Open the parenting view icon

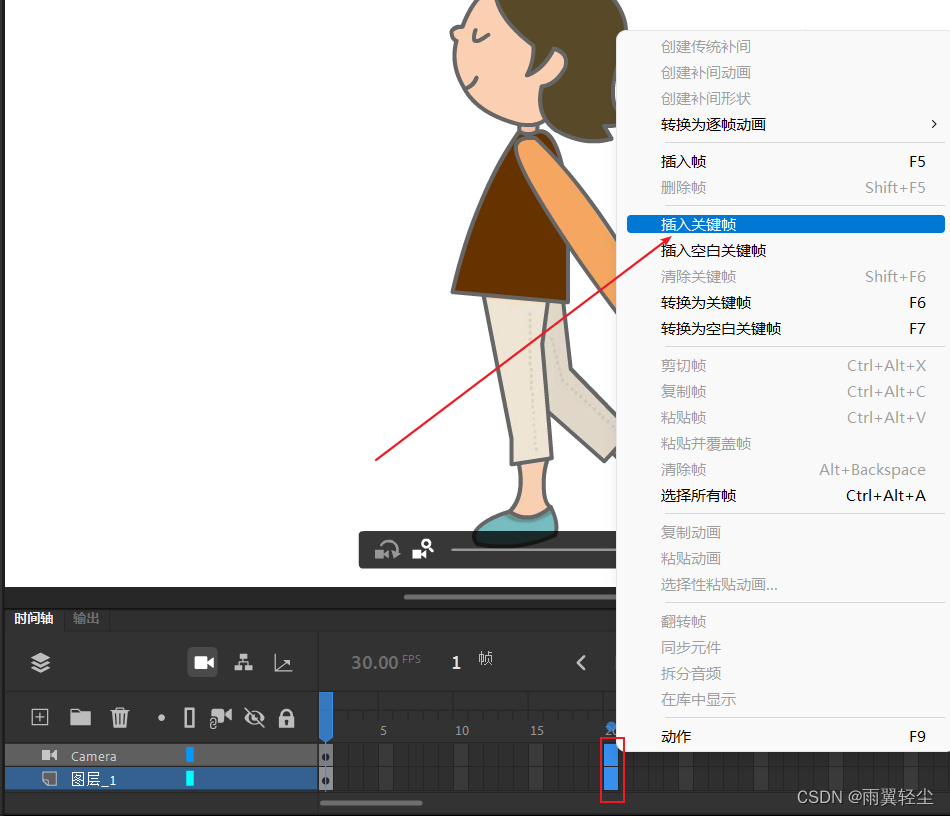coord(243,662)
